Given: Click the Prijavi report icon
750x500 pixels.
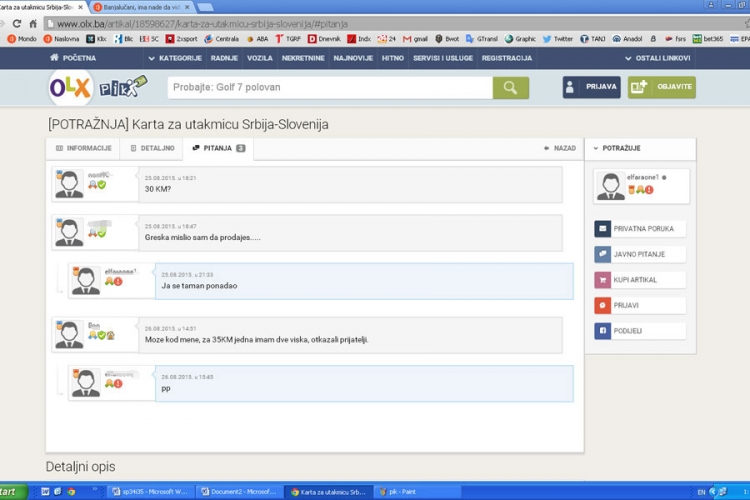Looking at the screenshot, I should [602, 305].
